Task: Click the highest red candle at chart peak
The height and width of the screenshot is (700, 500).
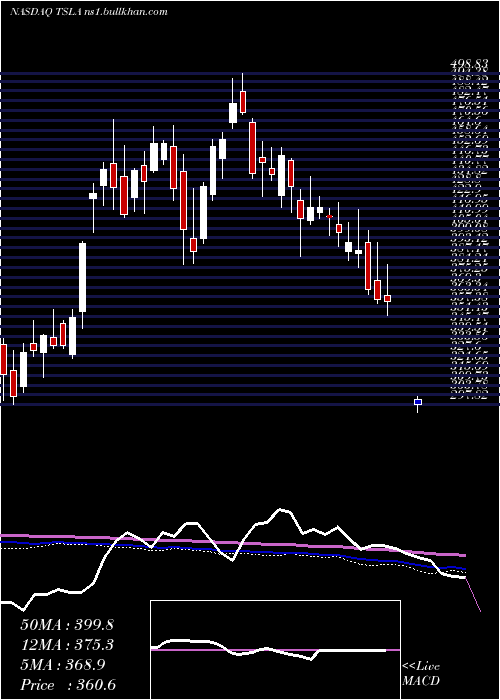Action: point(243,101)
